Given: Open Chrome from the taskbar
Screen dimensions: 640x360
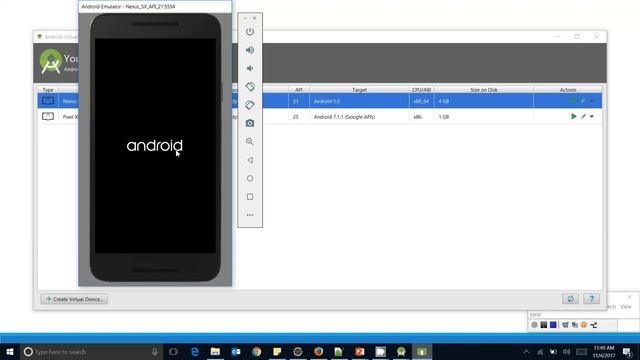Looking at the screenshot, I should click(x=256, y=351).
